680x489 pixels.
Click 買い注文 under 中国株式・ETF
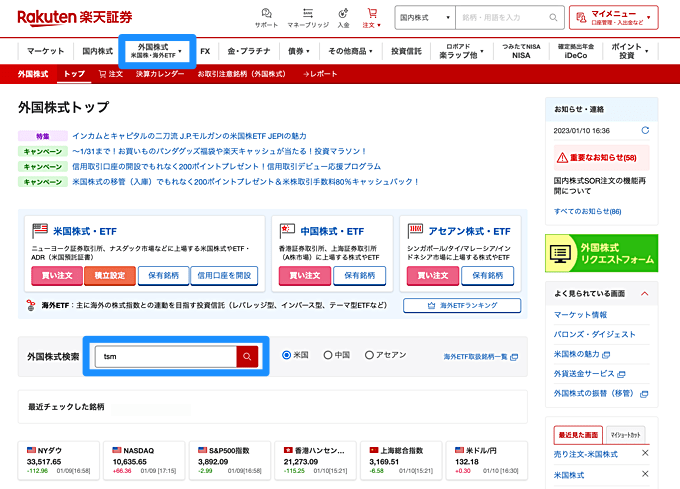tap(305, 276)
